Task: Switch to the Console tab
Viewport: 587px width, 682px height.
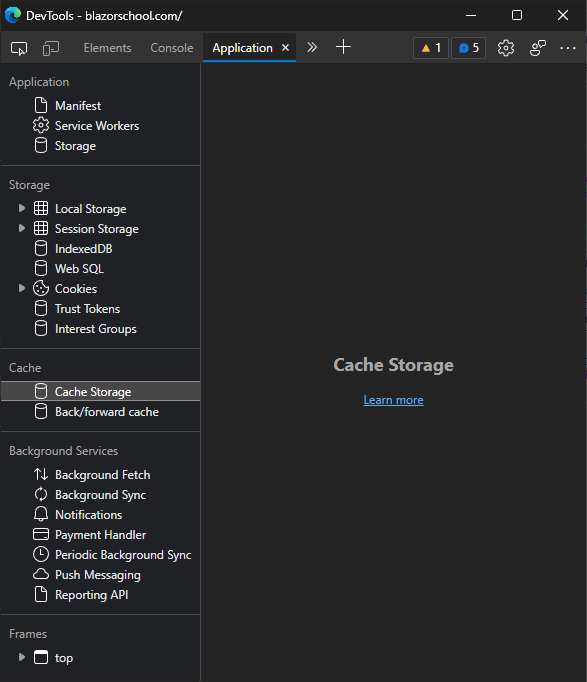Action: click(172, 48)
